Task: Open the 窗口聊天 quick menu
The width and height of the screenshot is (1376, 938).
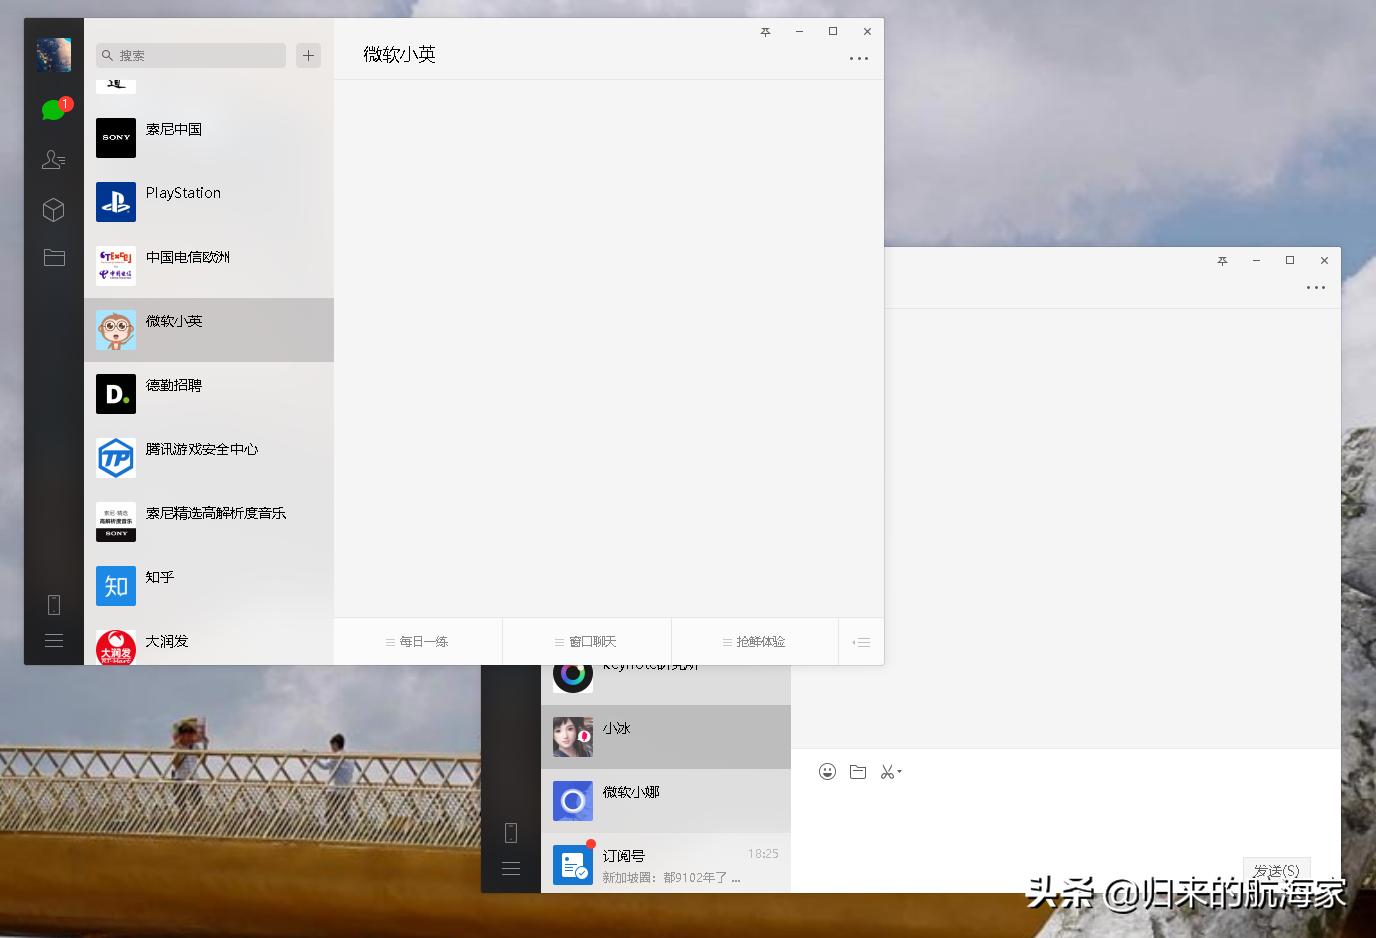Action: pyautogui.click(x=586, y=641)
